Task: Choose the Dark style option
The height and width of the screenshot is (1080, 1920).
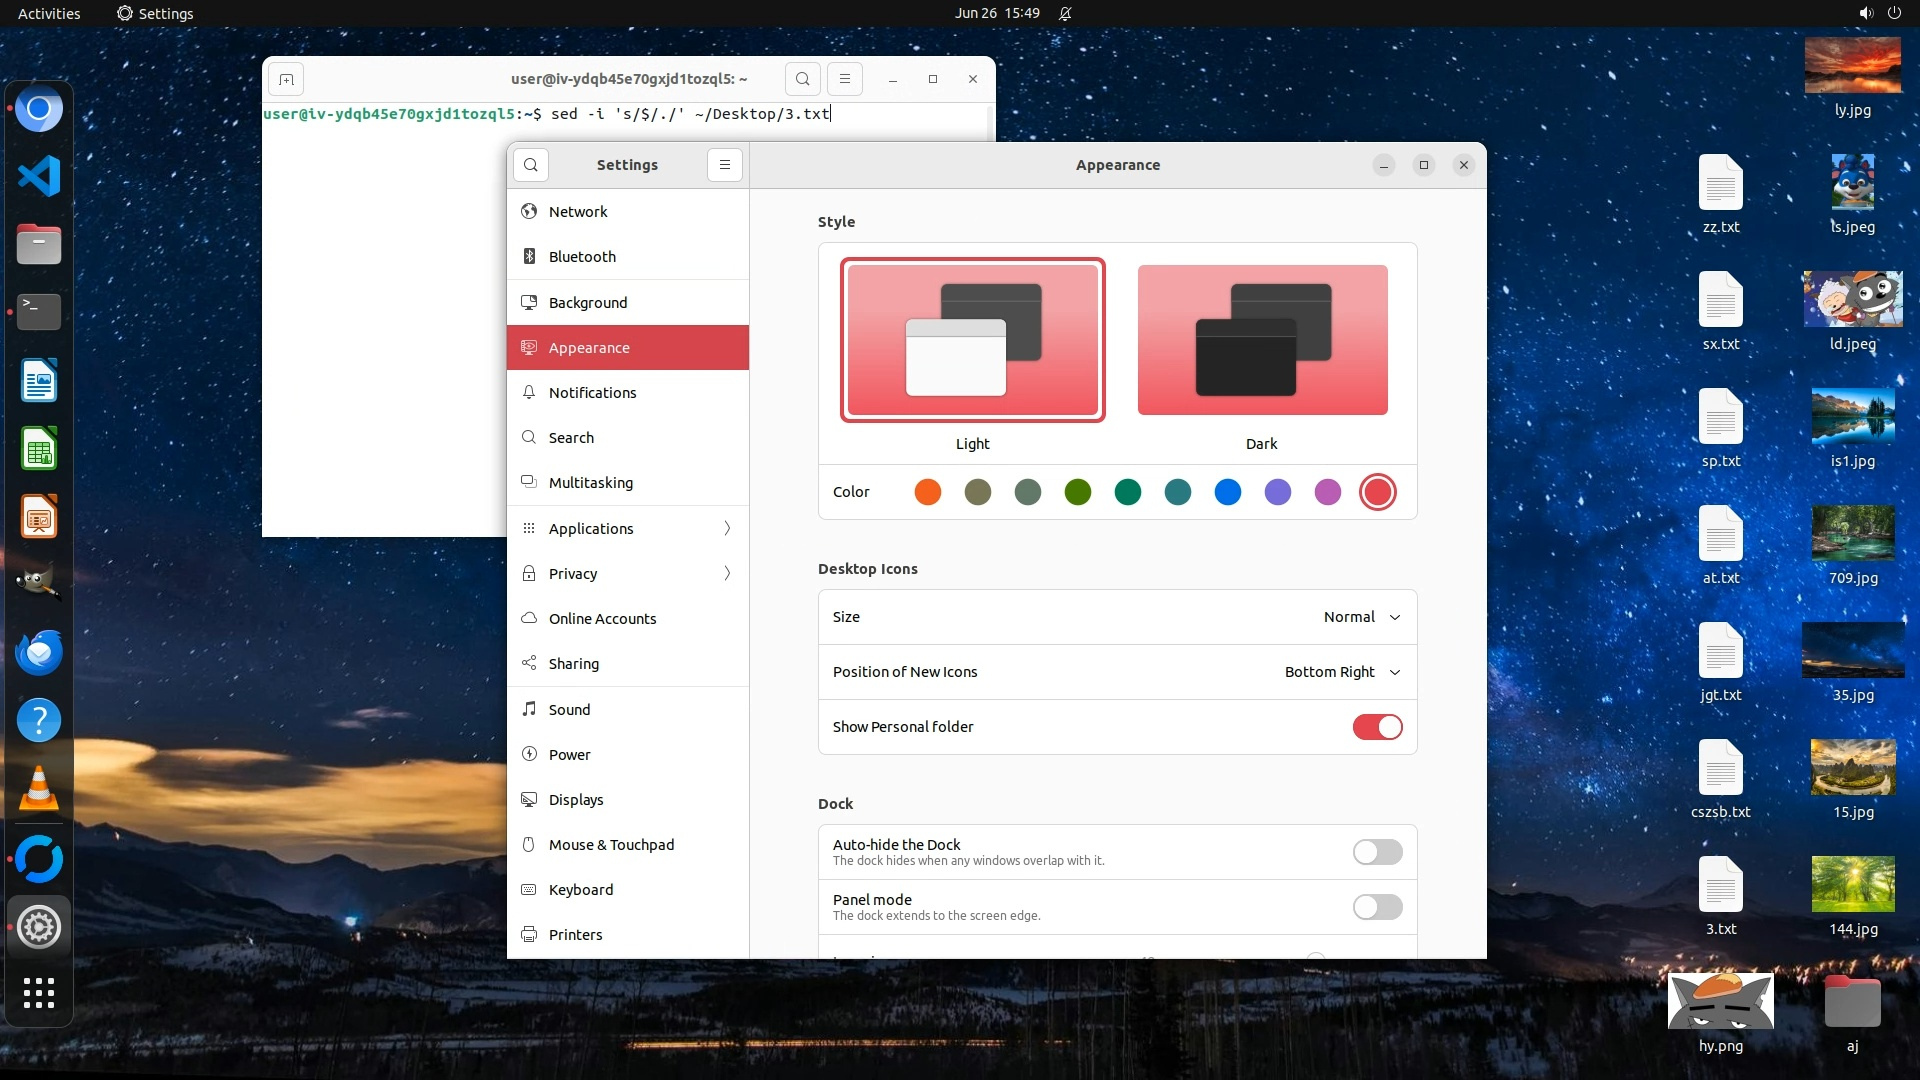Action: click(1262, 341)
